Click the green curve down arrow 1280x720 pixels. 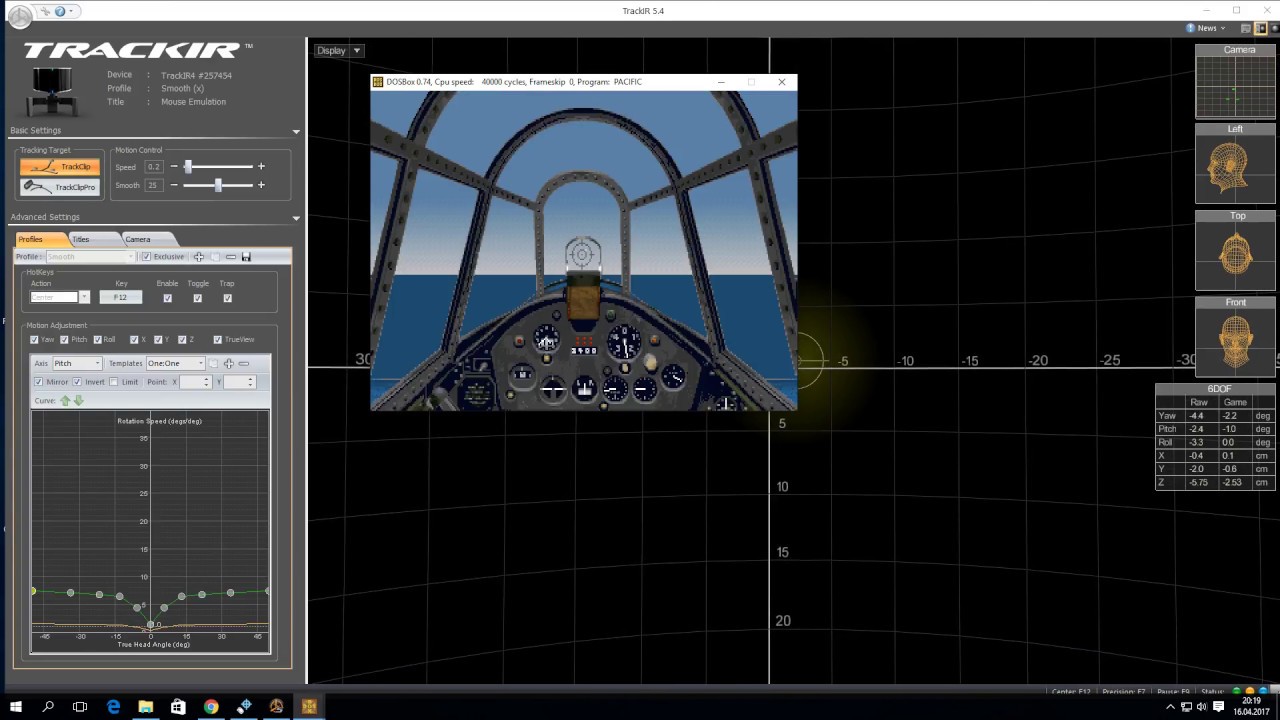(79, 400)
